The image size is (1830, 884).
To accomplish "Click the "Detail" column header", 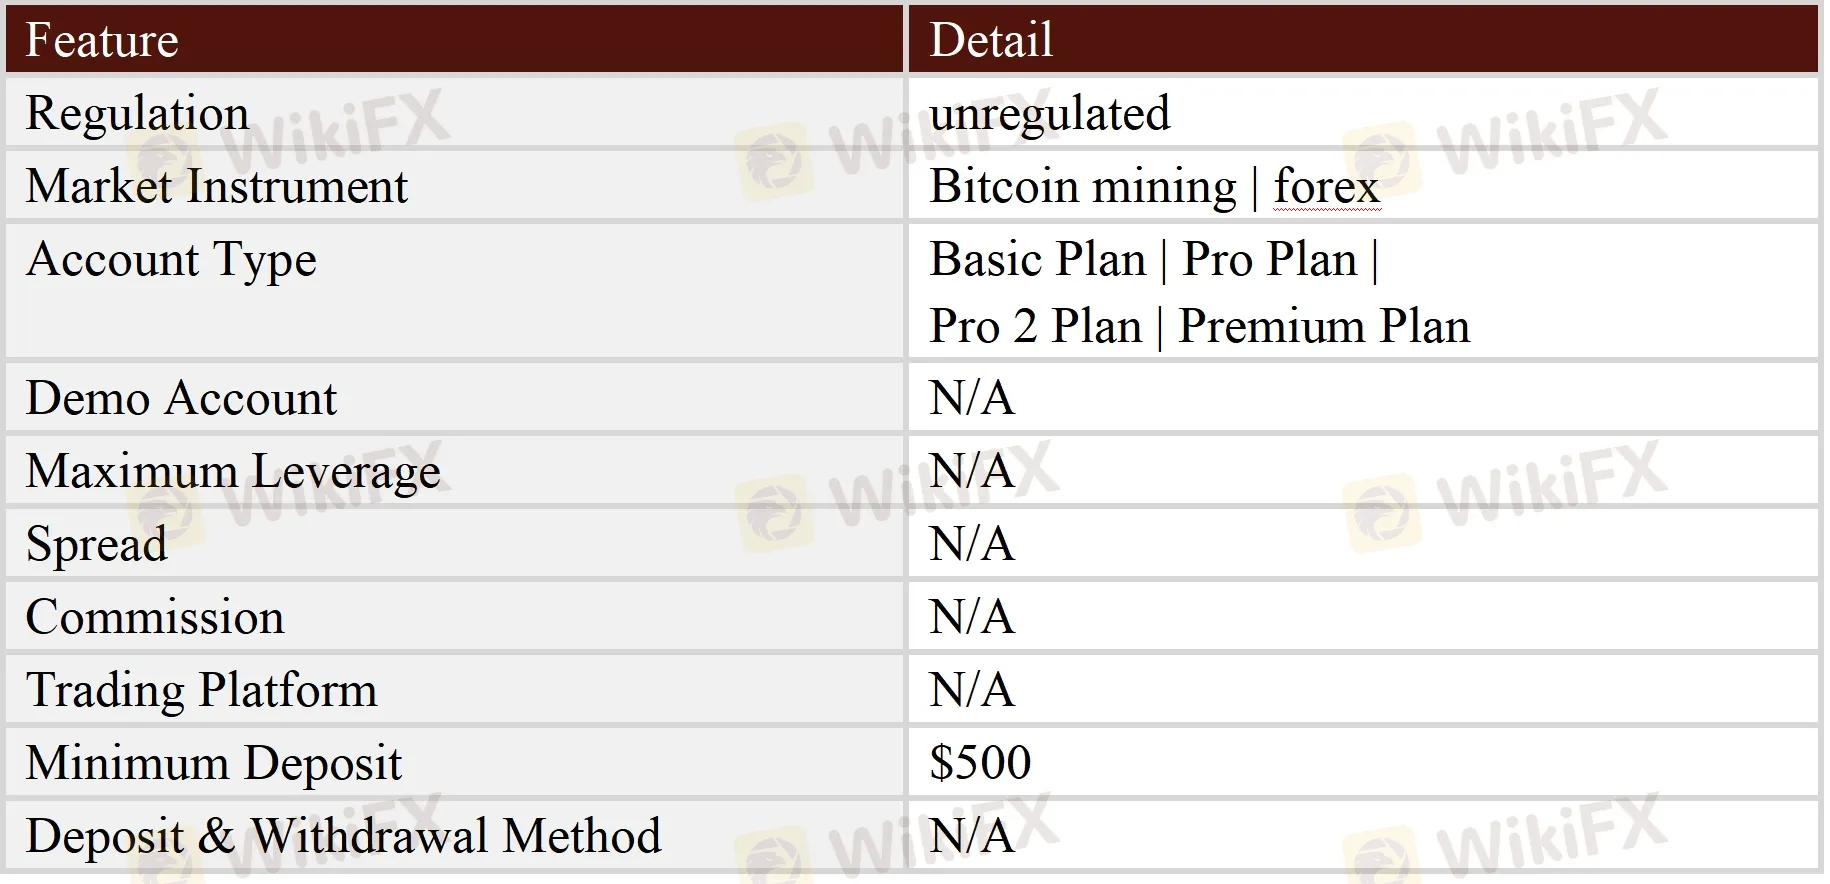I will point(991,41).
